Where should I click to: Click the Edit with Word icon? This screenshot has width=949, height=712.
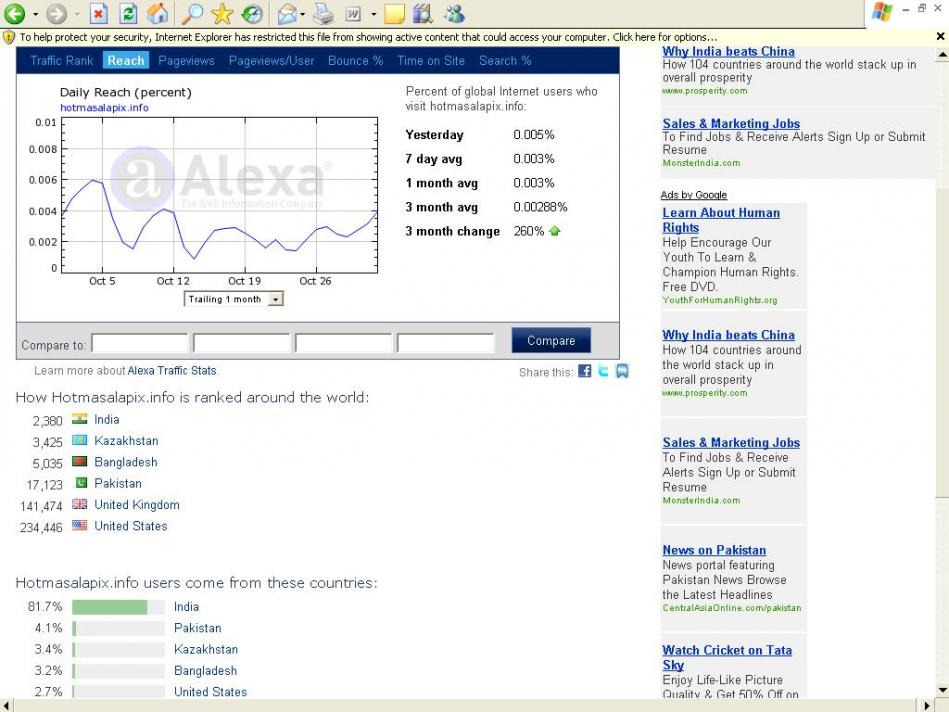point(353,13)
